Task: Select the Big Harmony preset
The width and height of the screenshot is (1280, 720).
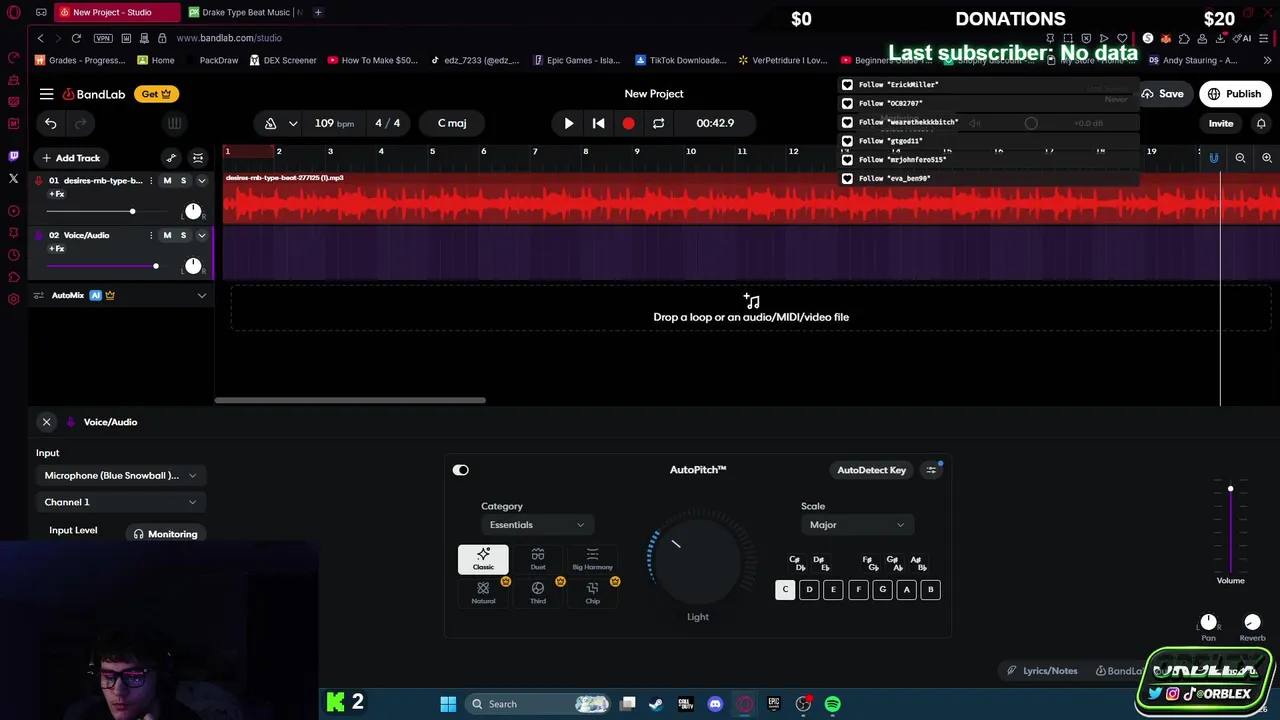Action: click(592, 559)
